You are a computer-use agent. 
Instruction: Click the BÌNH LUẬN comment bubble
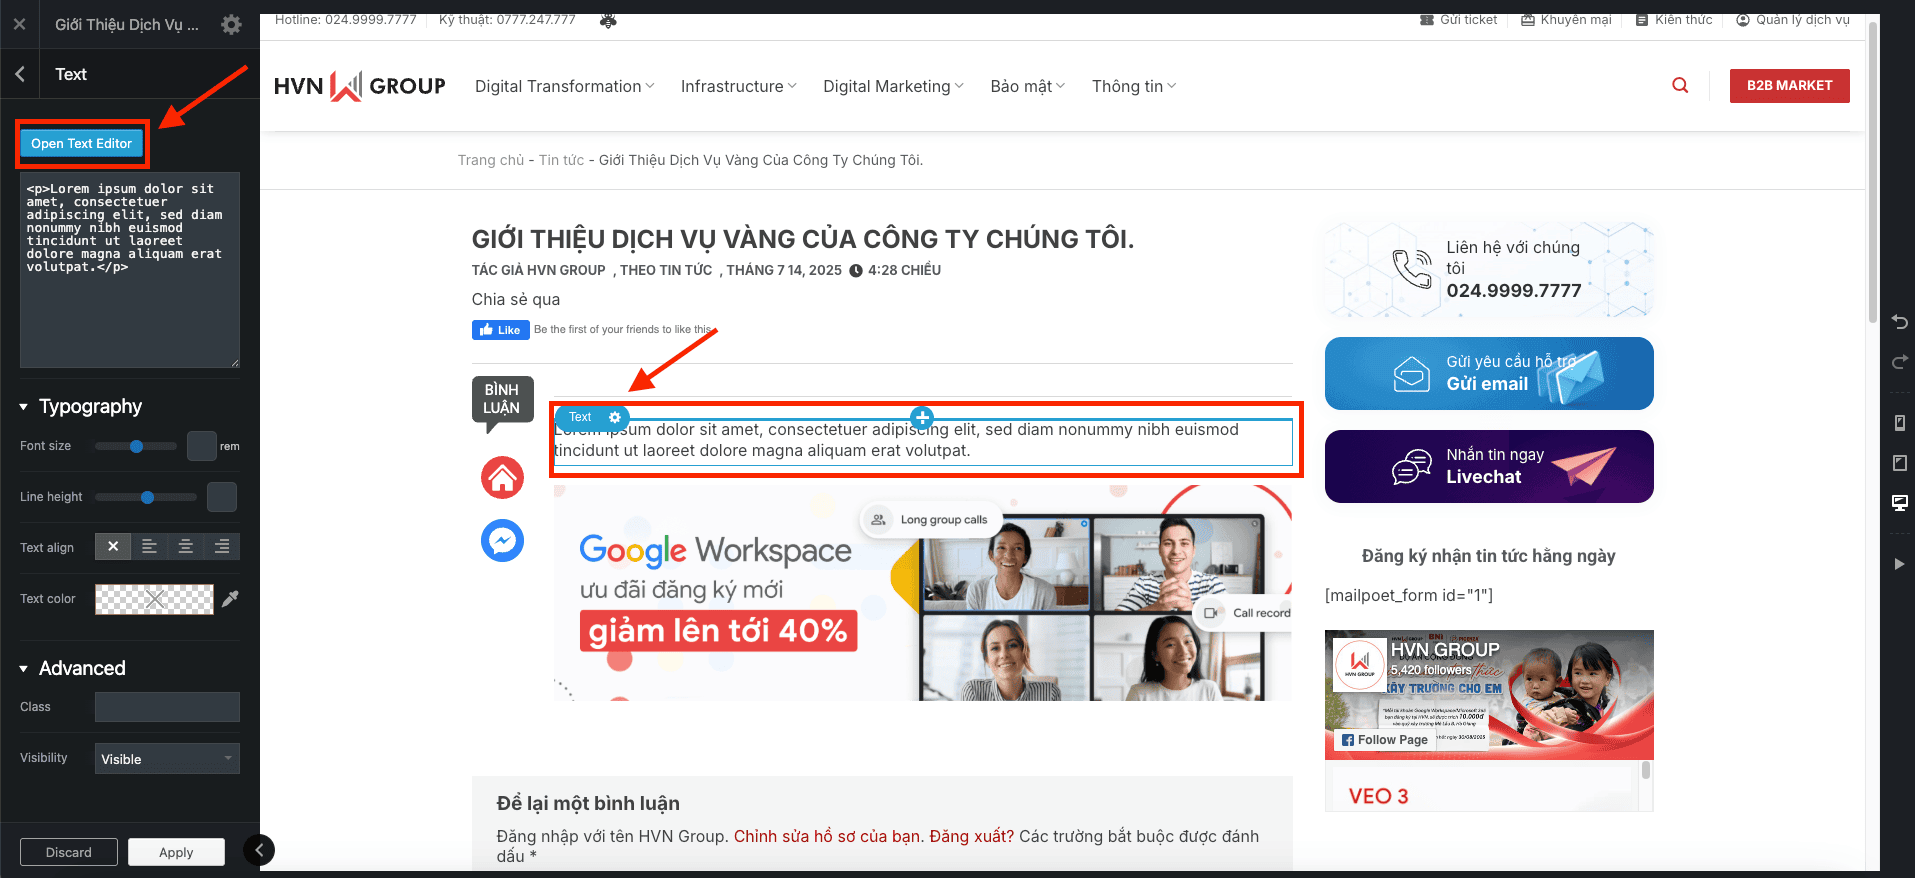coord(502,400)
